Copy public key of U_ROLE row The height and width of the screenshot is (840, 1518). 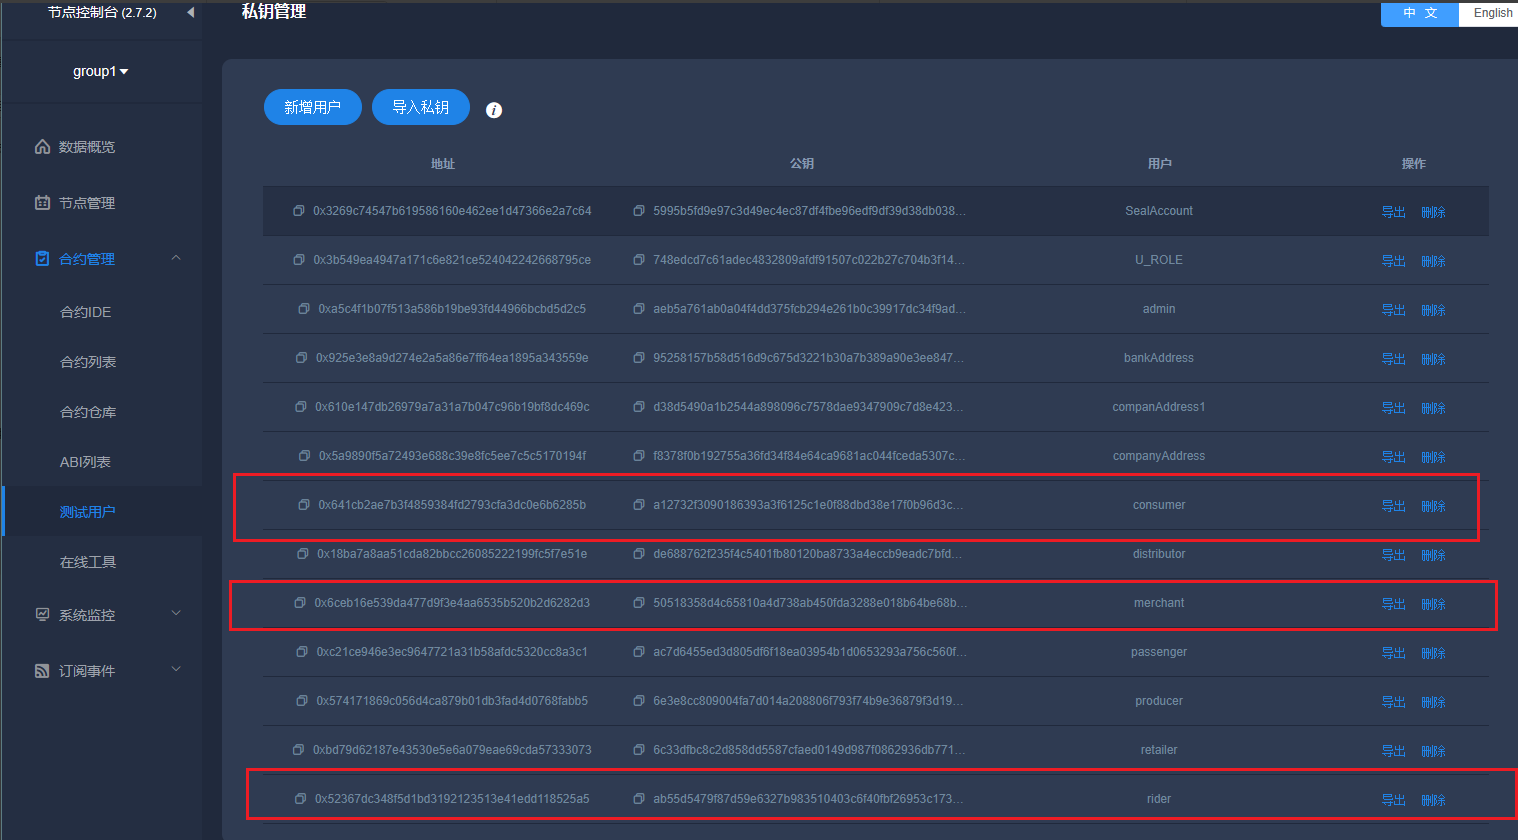[638, 260]
